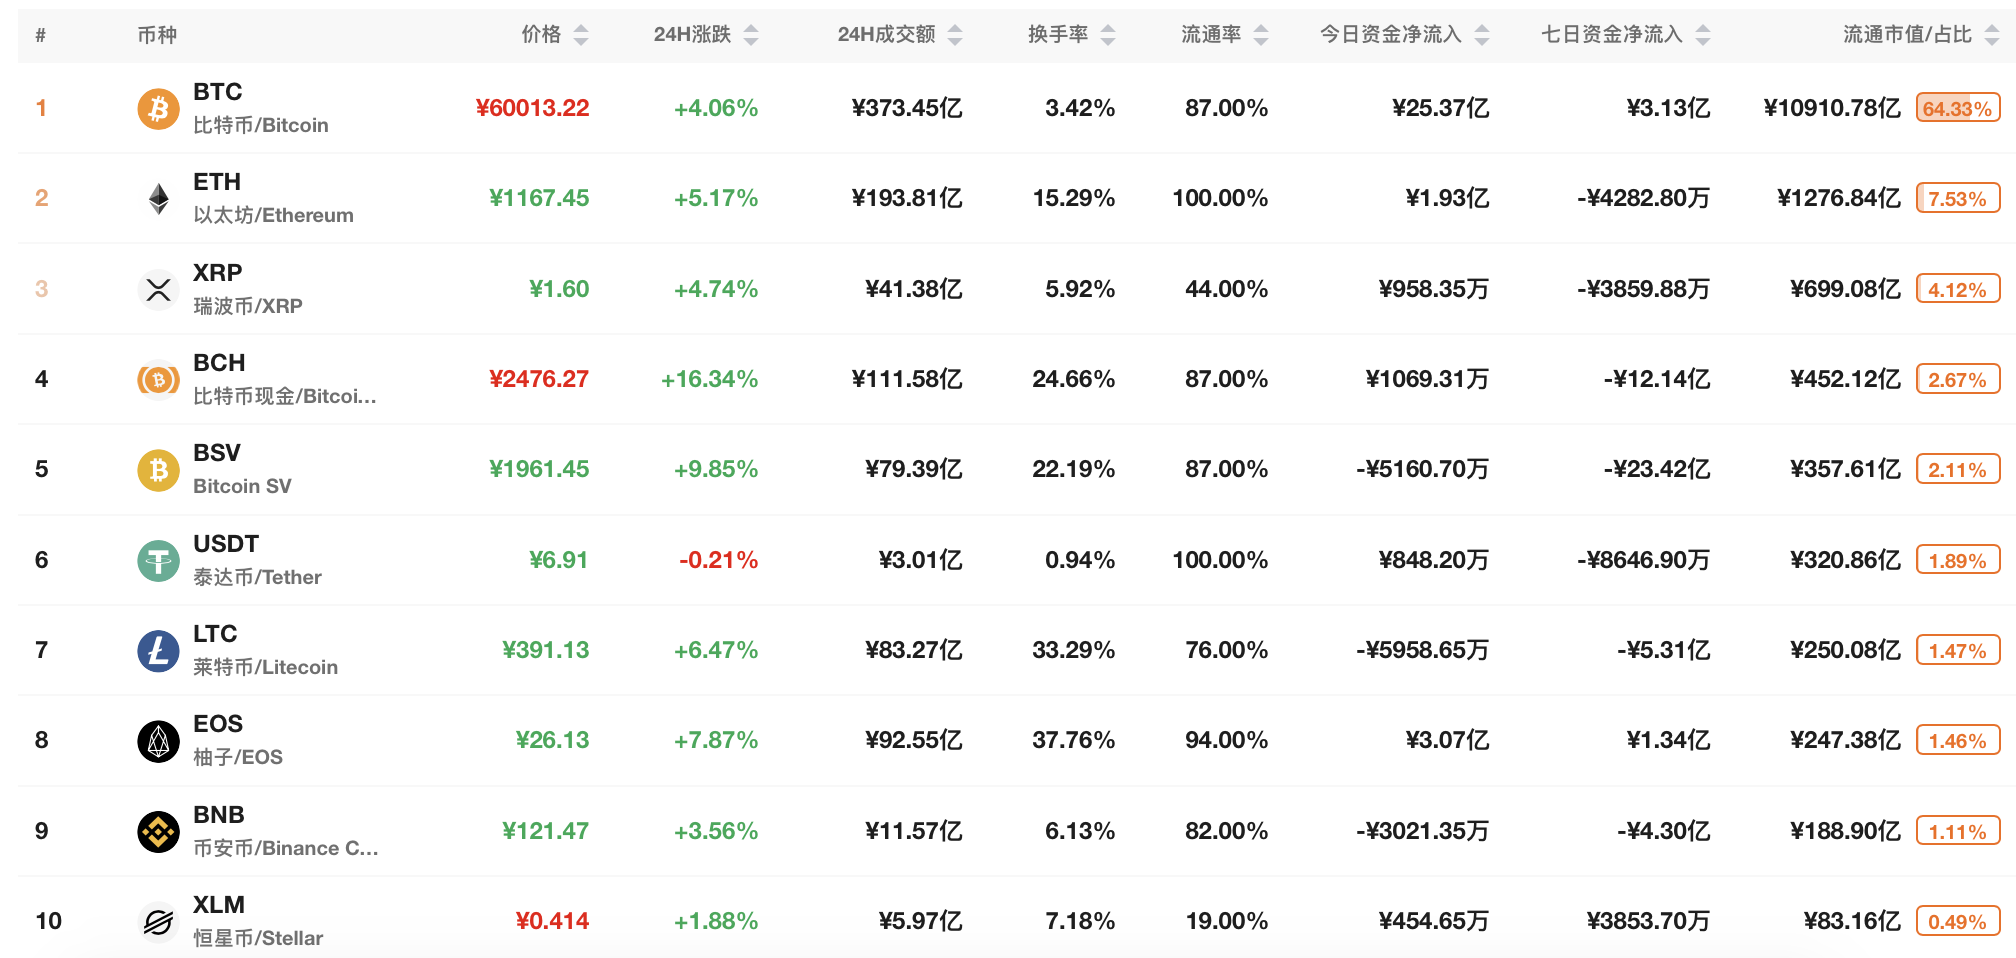Click BCH seven-day inflow -¥12.14亿

coord(1657,379)
